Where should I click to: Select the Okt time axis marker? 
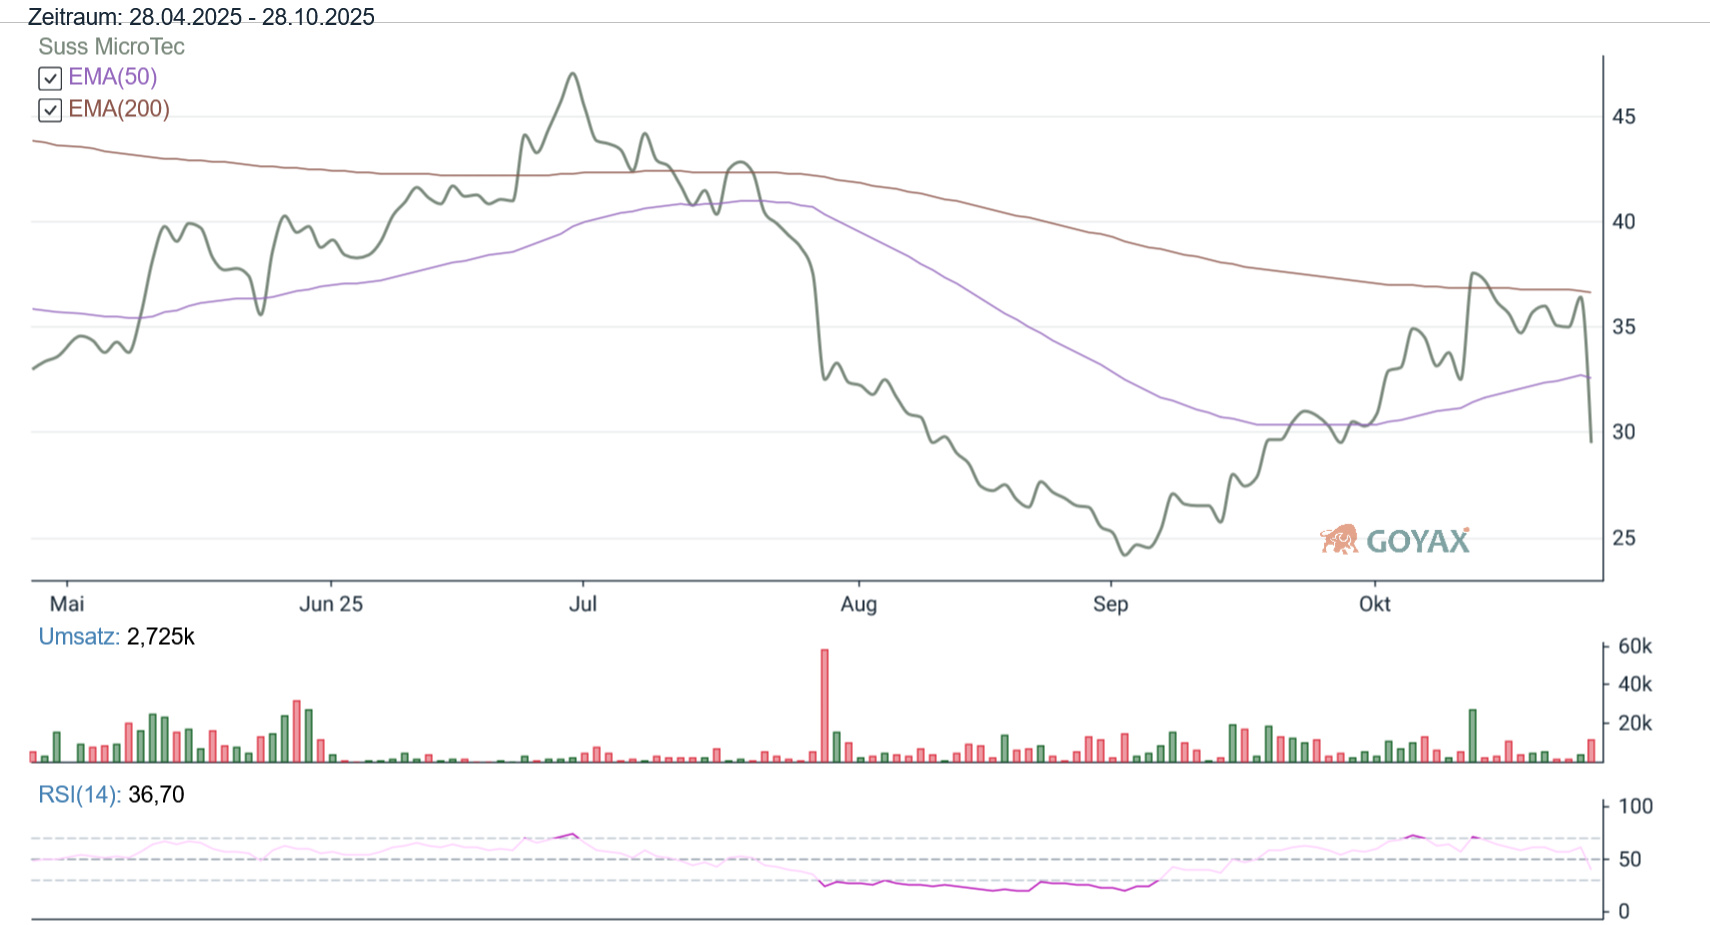pyautogui.click(x=1374, y=604)
